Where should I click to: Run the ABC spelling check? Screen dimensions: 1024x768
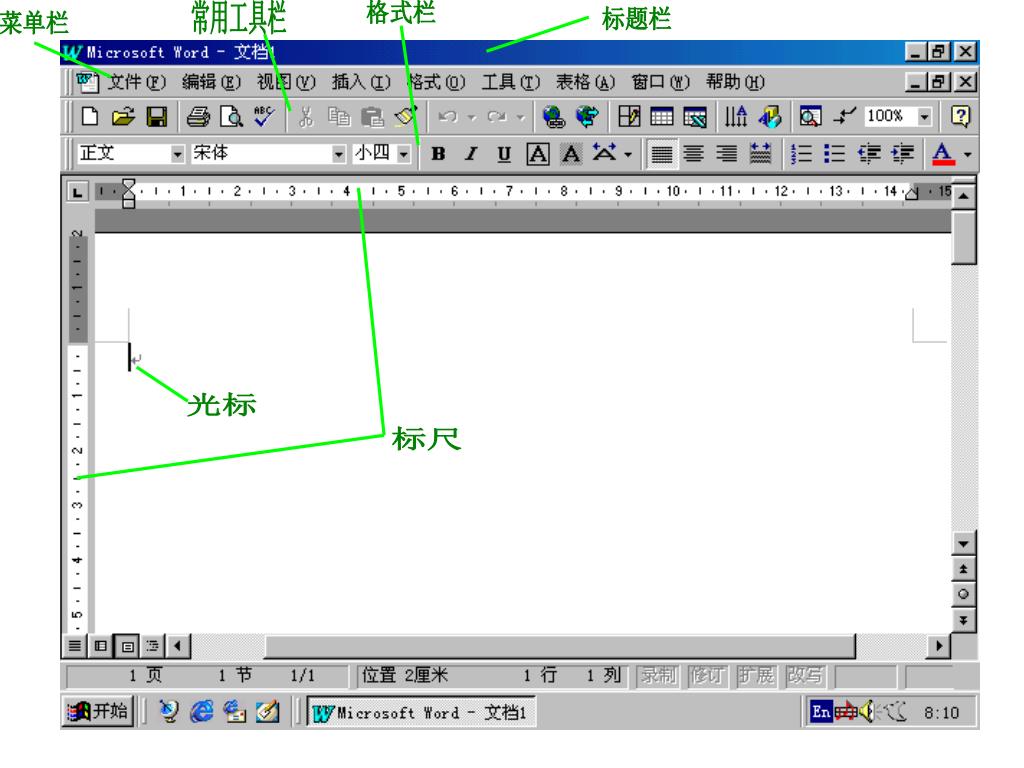click(264, 117)
